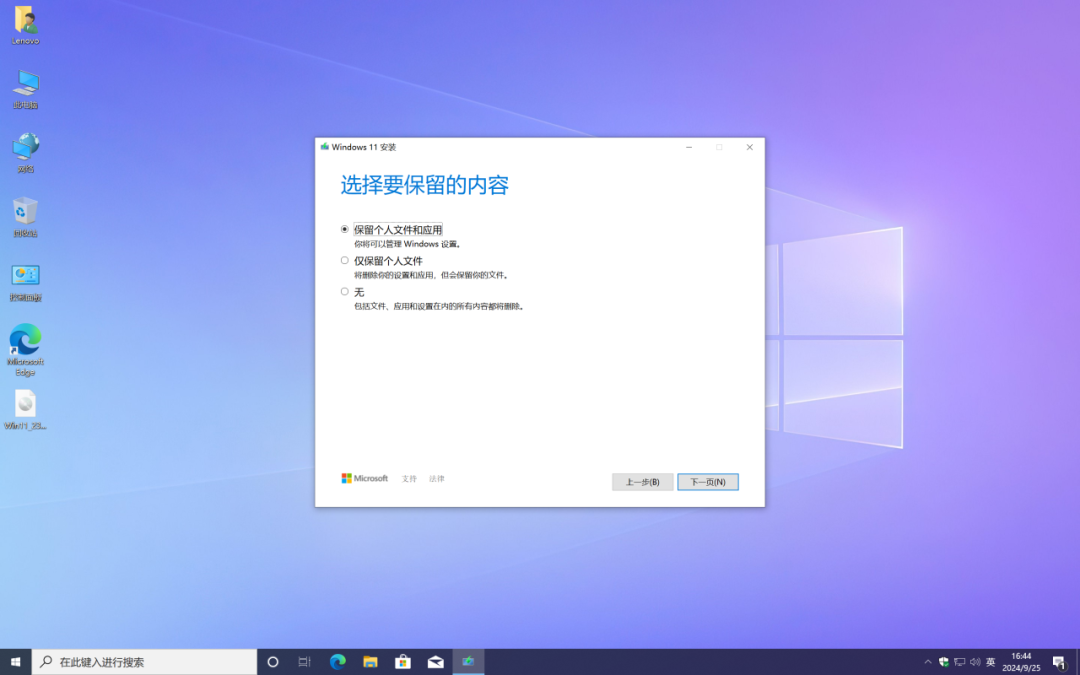Open Cortana circle icon on taskbar
Image resolution: width=1080 pixels, height=675 pixels.
click(273, 662)
